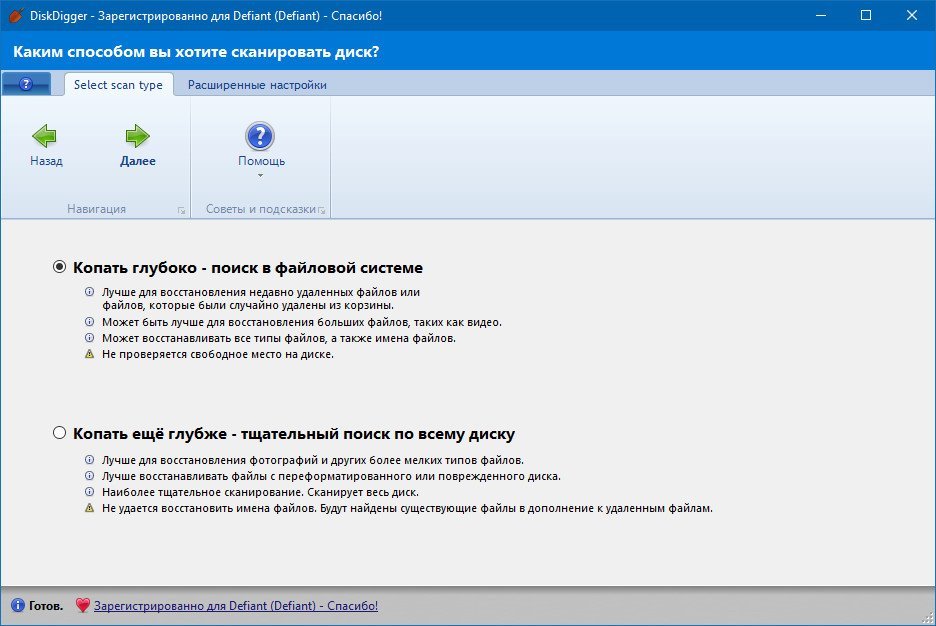Click the 'Готов.' status text

(46, 606)
